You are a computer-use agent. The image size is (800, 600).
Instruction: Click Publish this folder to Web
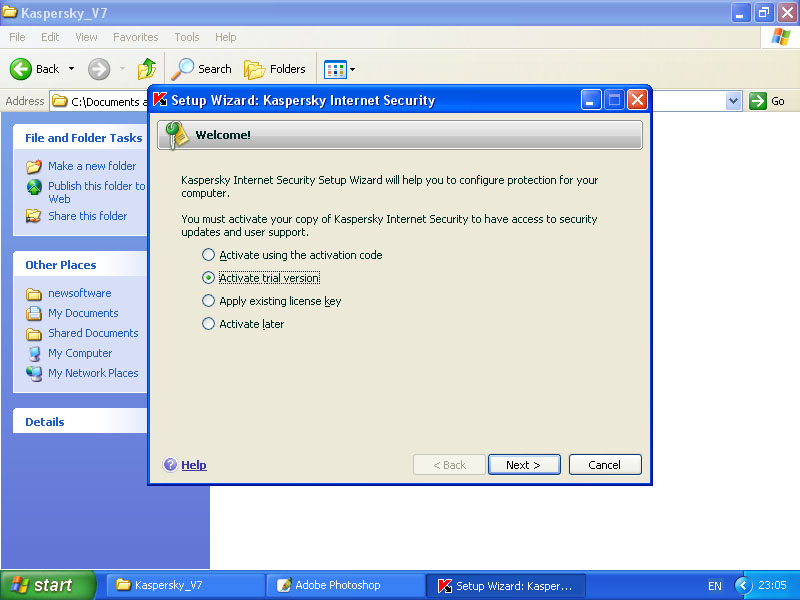[x=96, y=192]
